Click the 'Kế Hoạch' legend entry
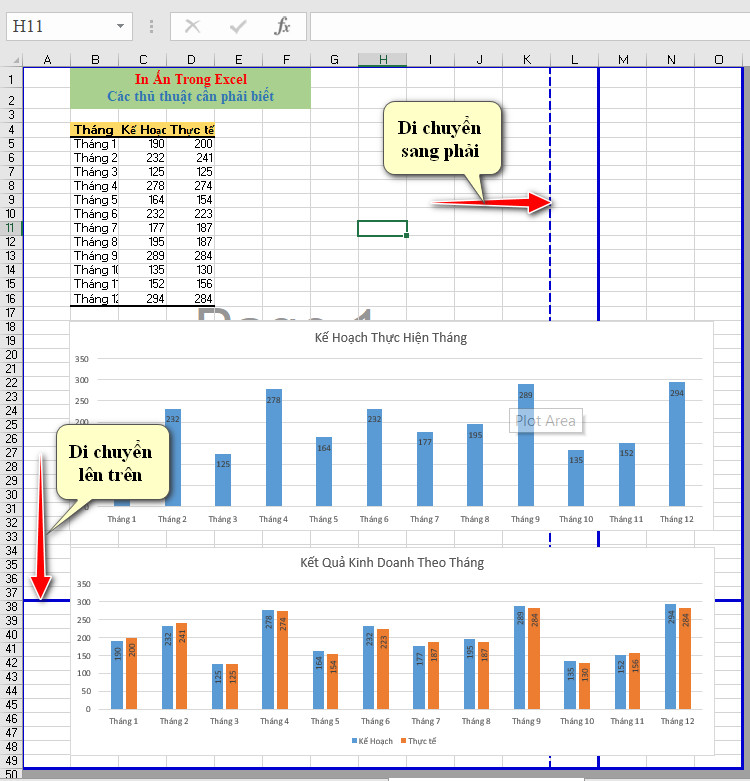This screenshot has width=750, height=781. [x=372, y=741]
